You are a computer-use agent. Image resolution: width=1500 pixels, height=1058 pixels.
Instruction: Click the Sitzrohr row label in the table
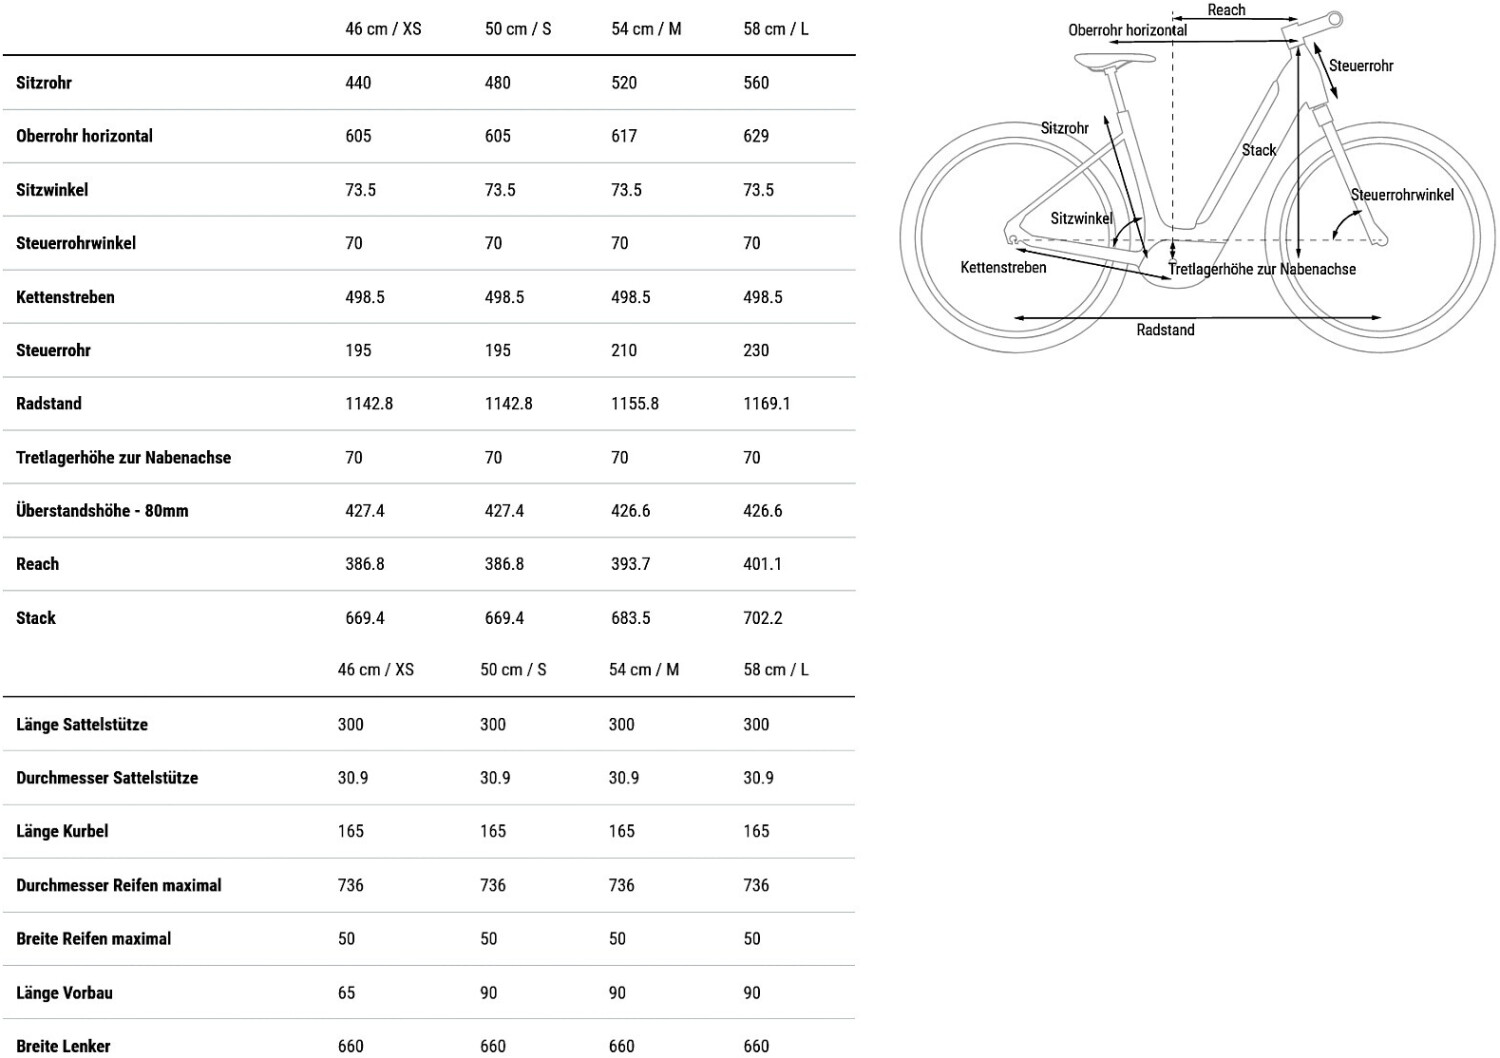point(44,83)
